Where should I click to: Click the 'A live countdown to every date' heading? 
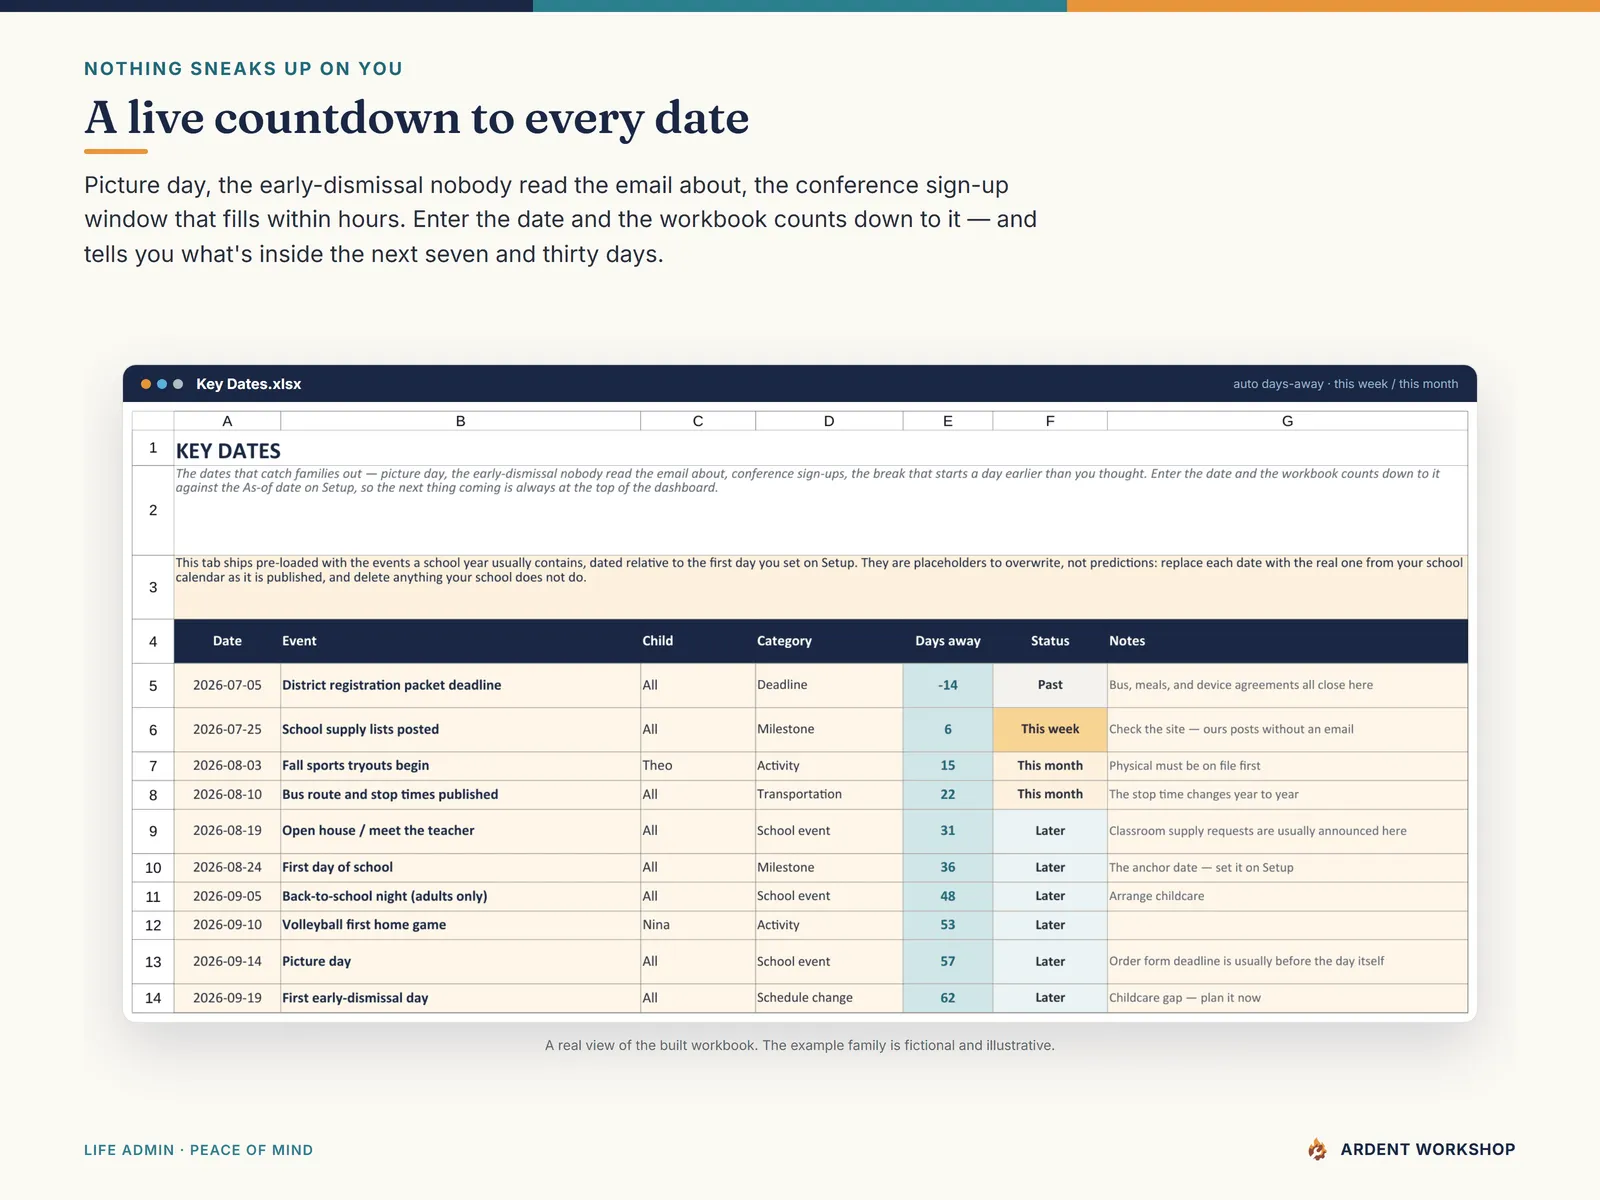417,118
